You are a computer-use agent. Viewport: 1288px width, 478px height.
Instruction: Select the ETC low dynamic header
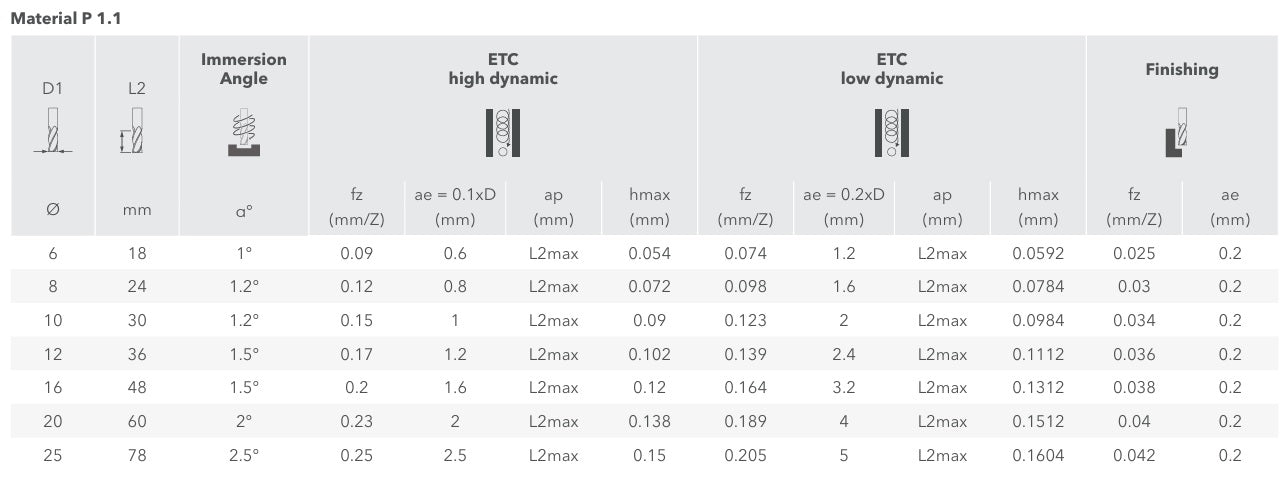pos(891,69)
